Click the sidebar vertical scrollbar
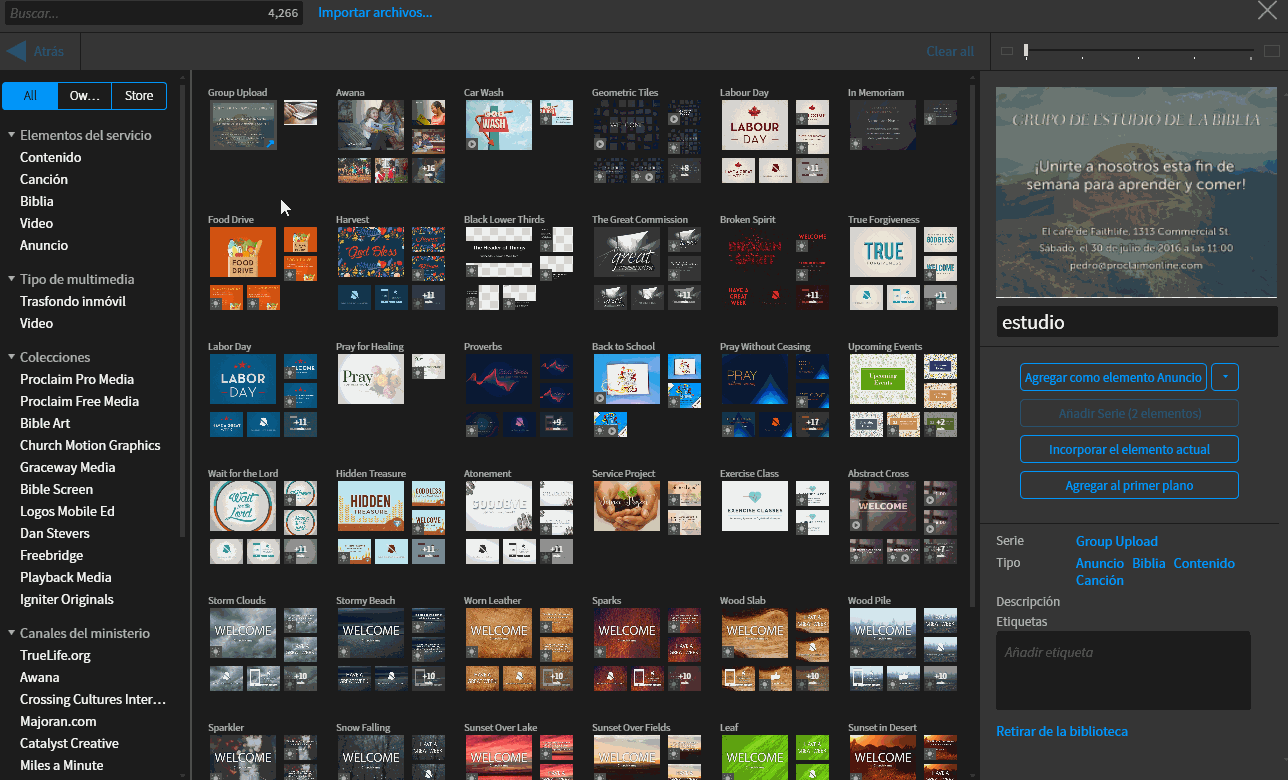Screen dimensions: 1288x780 182,309
